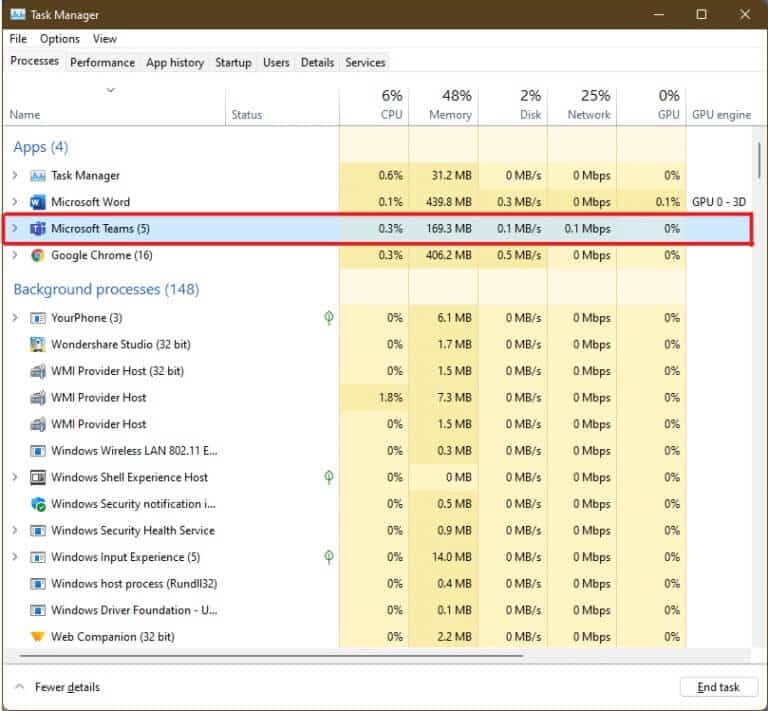Open the File menu
This screenshot has height=711, width=768.
[x=18, y=39]
